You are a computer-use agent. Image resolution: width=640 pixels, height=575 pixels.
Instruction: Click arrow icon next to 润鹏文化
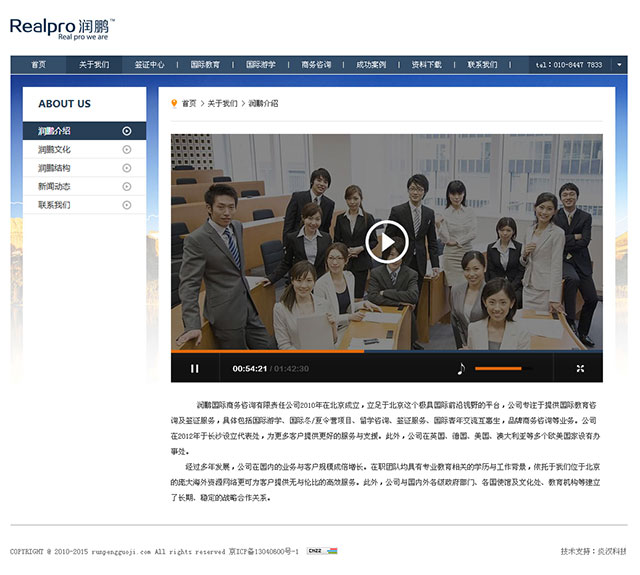[127, 149]
